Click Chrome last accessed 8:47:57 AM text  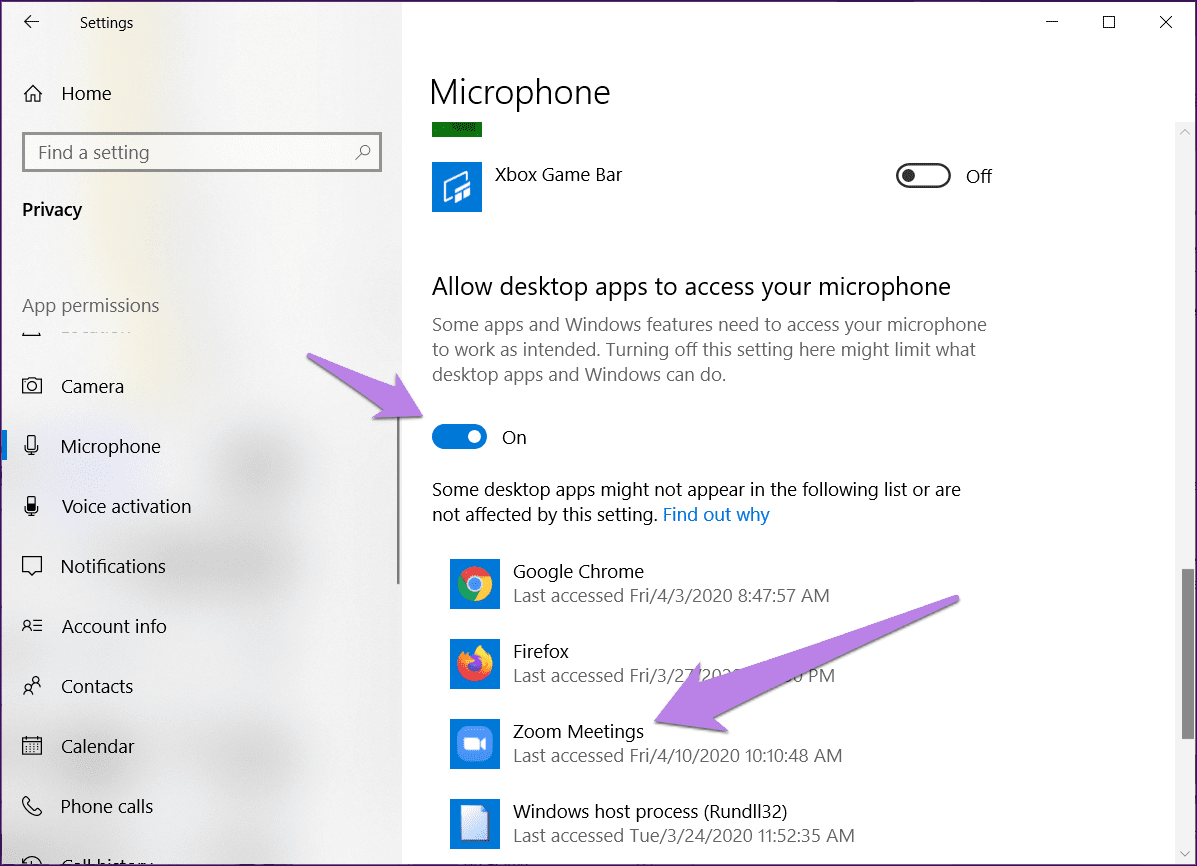tap(671, 596)
